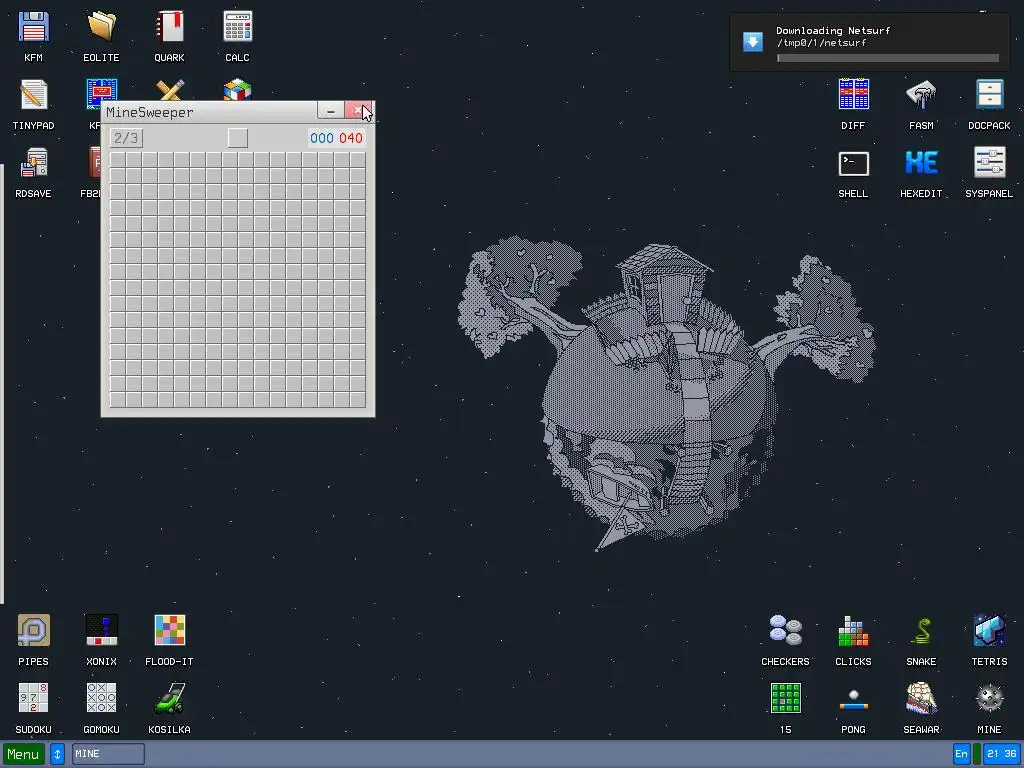The image size is (1024, 768).
Task: Open the MINE desktop icon
Action: 989,699
